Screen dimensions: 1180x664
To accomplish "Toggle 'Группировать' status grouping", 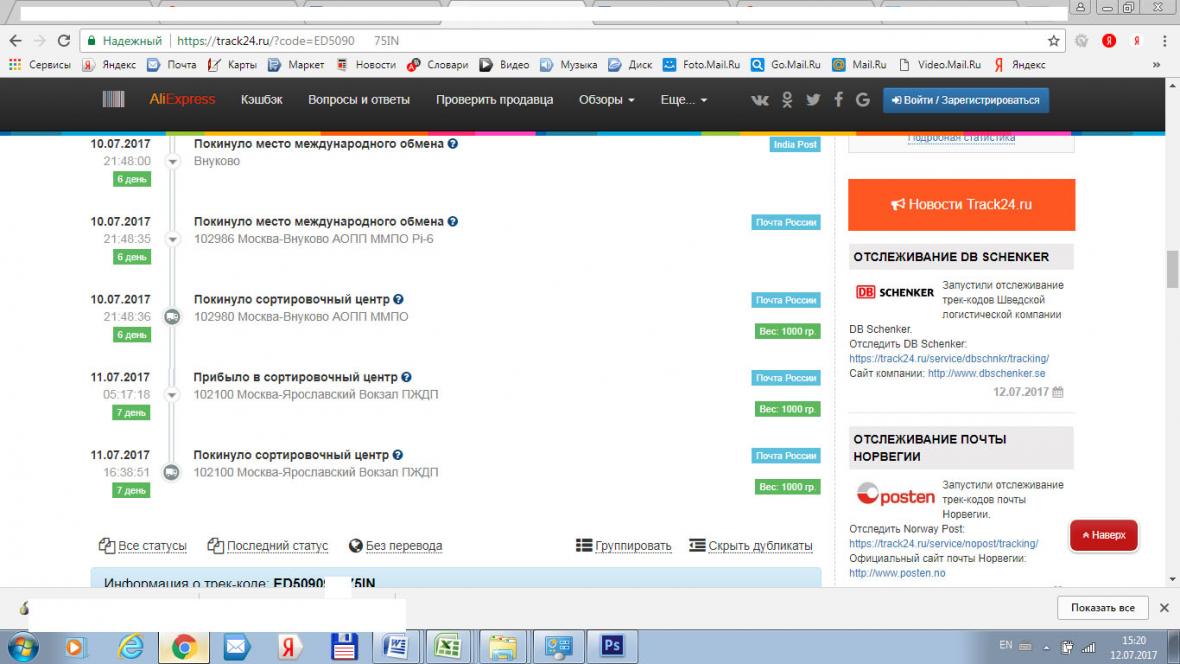I will pyautogui.click(x=624, y=546).
